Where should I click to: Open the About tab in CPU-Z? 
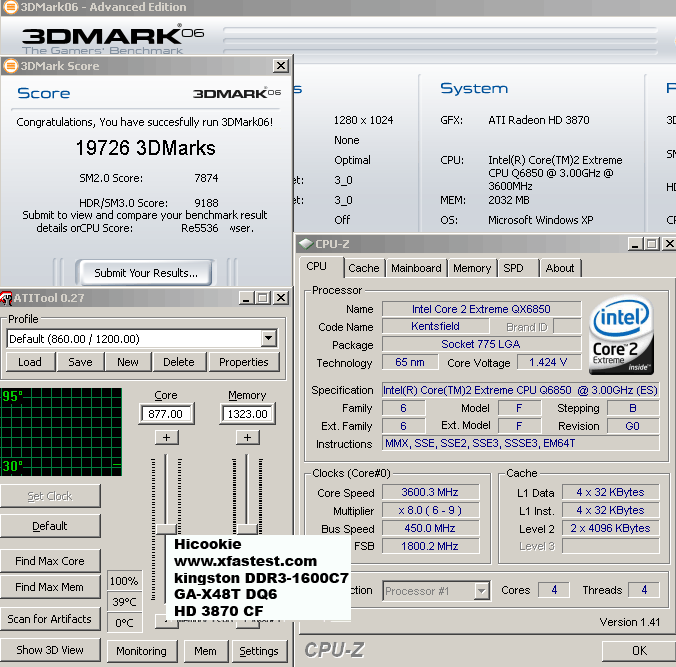(560, 268)
